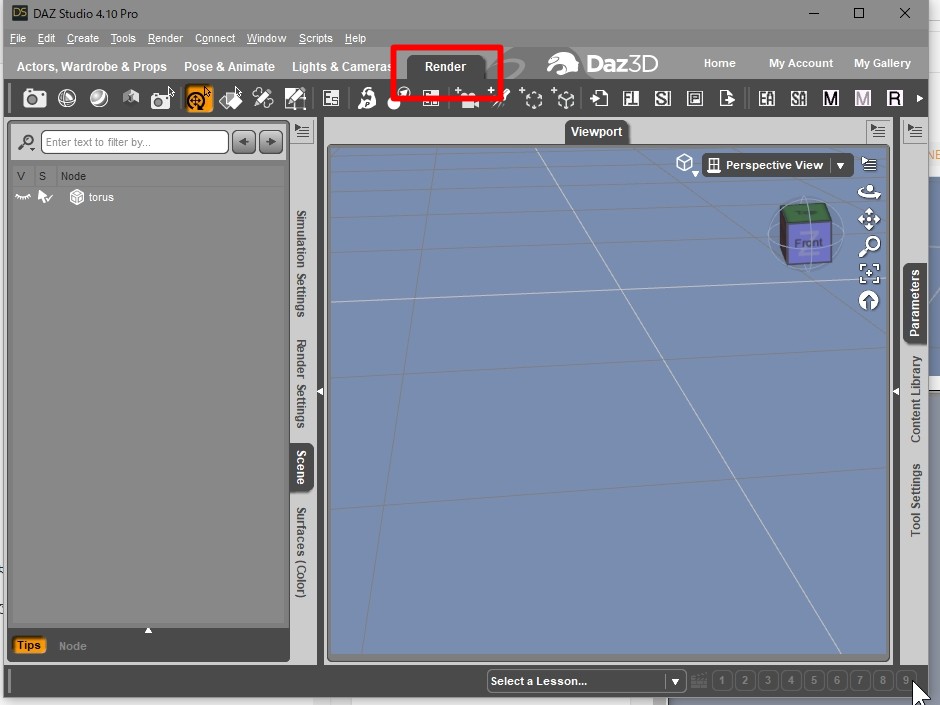The height and width of the screenshot is (705, 940).
Task: Click the white M toolbar icon
Action: click(x=830, y=98)
